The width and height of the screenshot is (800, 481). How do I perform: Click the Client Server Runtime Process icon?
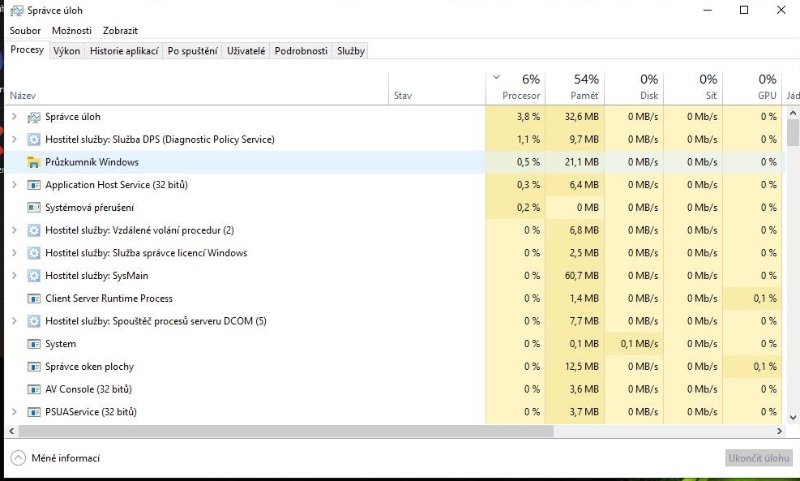pyautogui.click(x=34, y=298)
